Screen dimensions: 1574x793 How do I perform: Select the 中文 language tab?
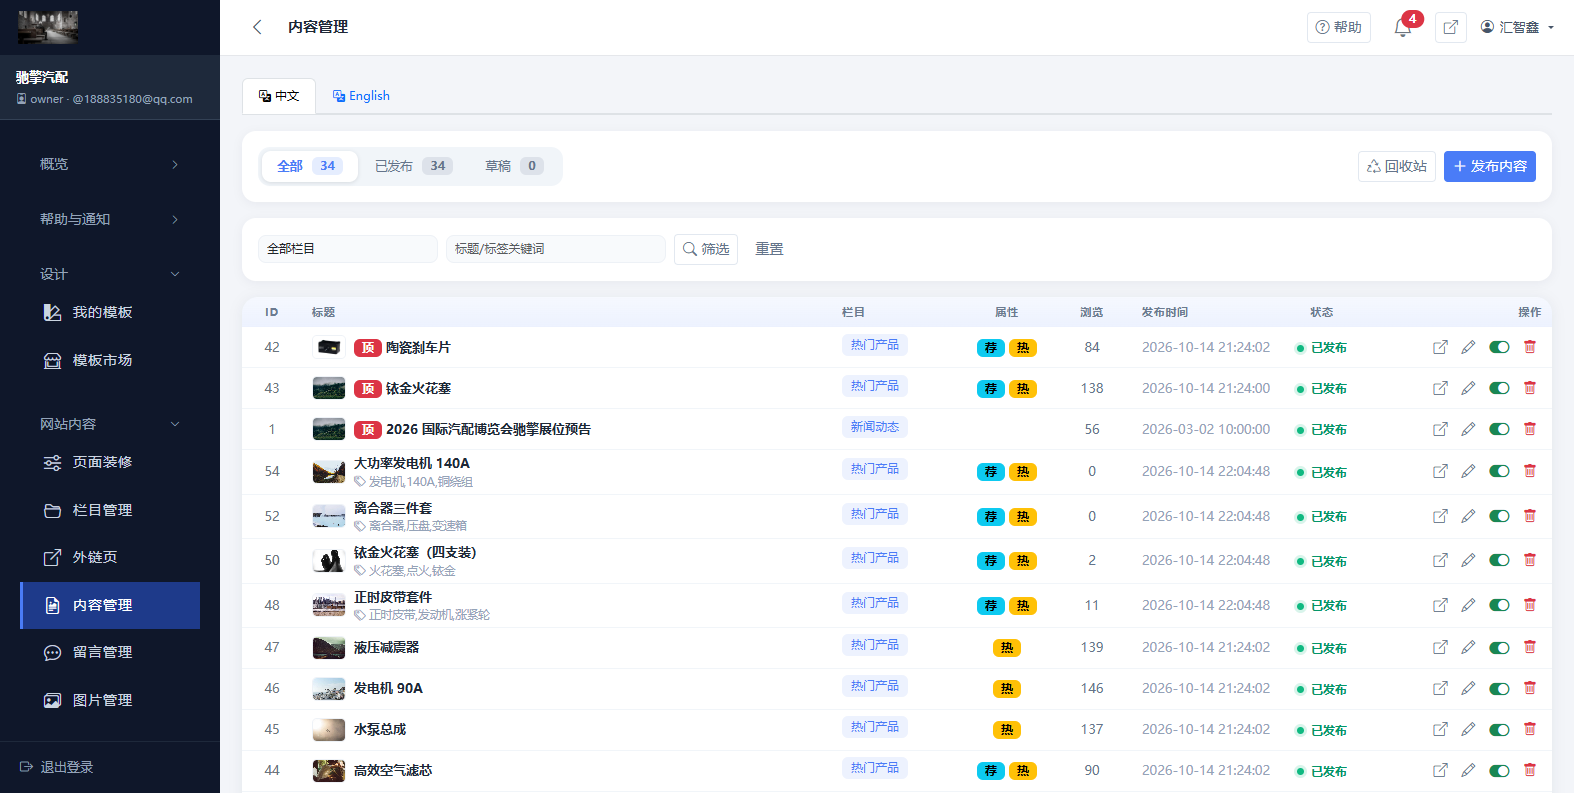coord(279,96)
